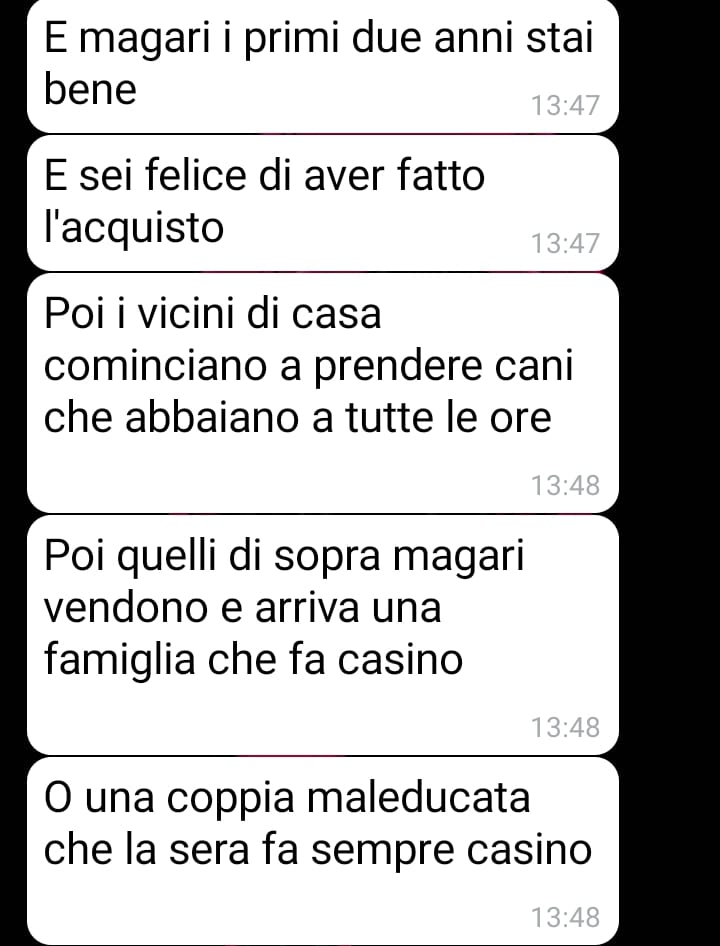
Task: Click the black area right of the chat bubbles
Action: (x=670, y=473)
